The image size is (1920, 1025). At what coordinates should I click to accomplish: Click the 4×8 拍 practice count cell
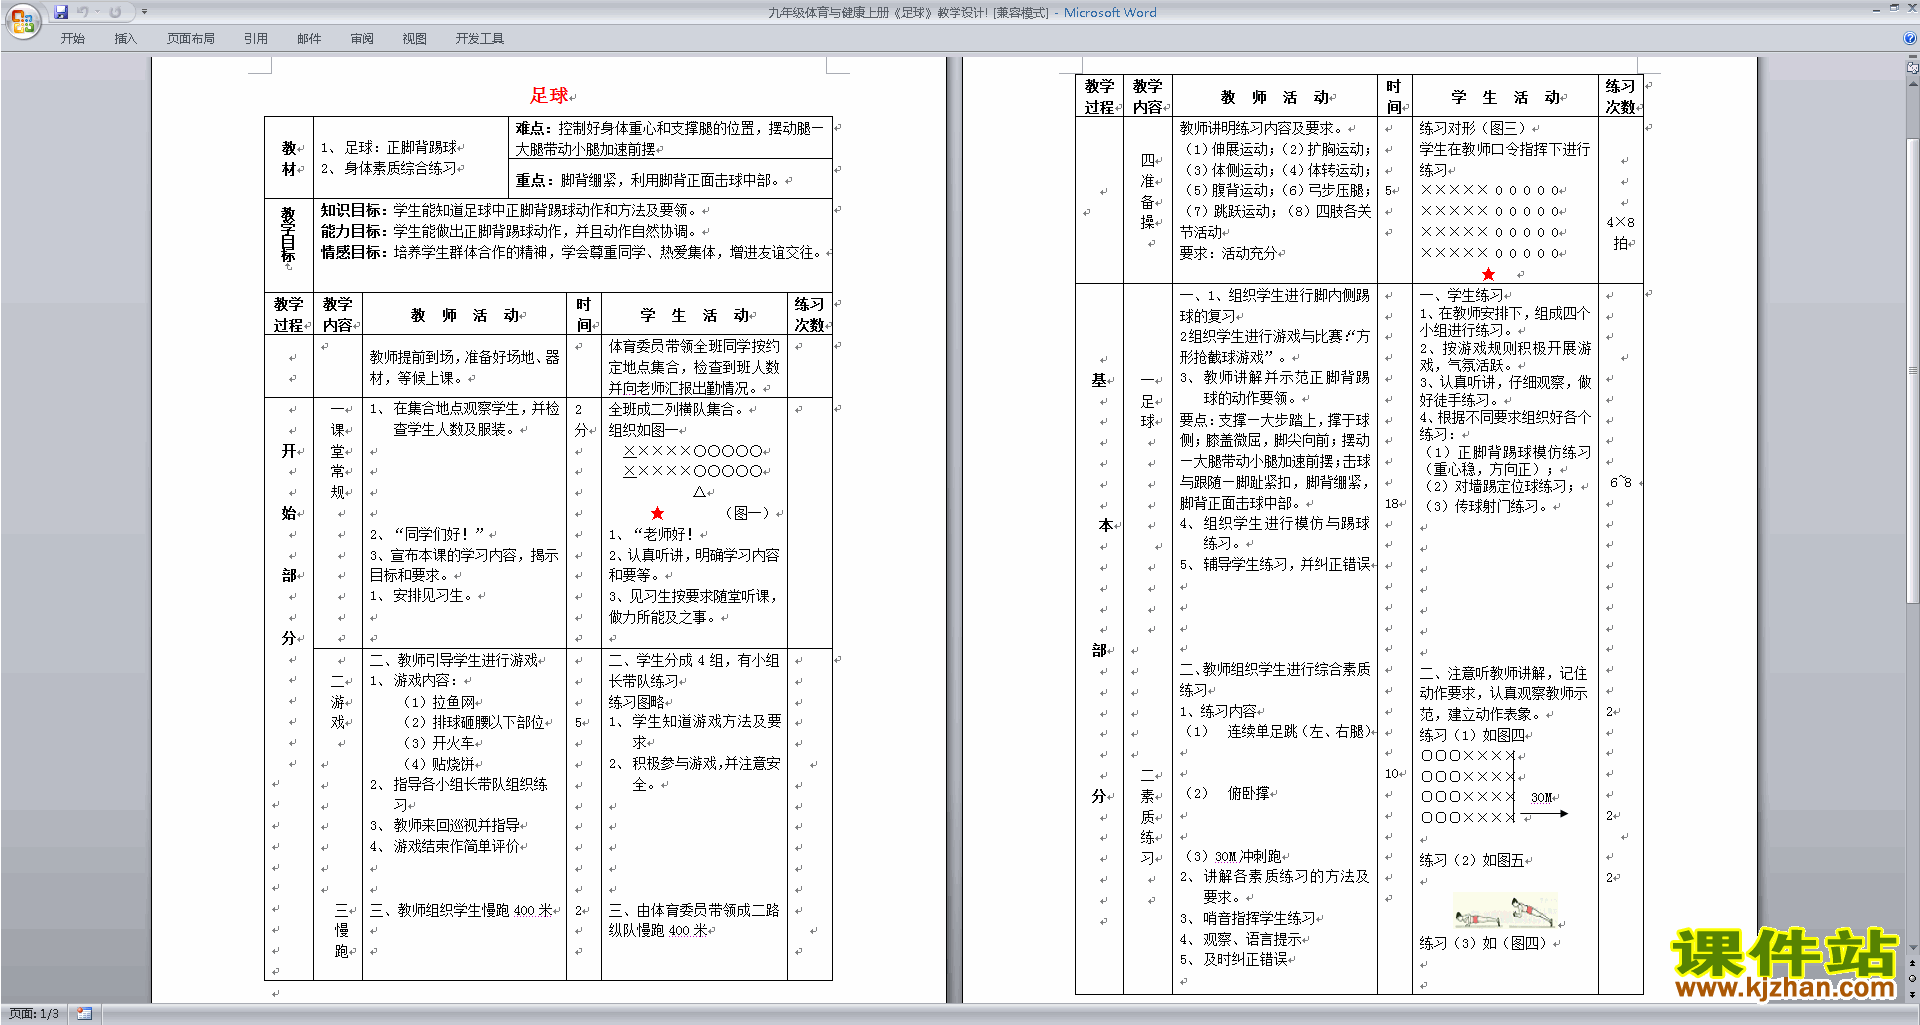coord(1621,233)
